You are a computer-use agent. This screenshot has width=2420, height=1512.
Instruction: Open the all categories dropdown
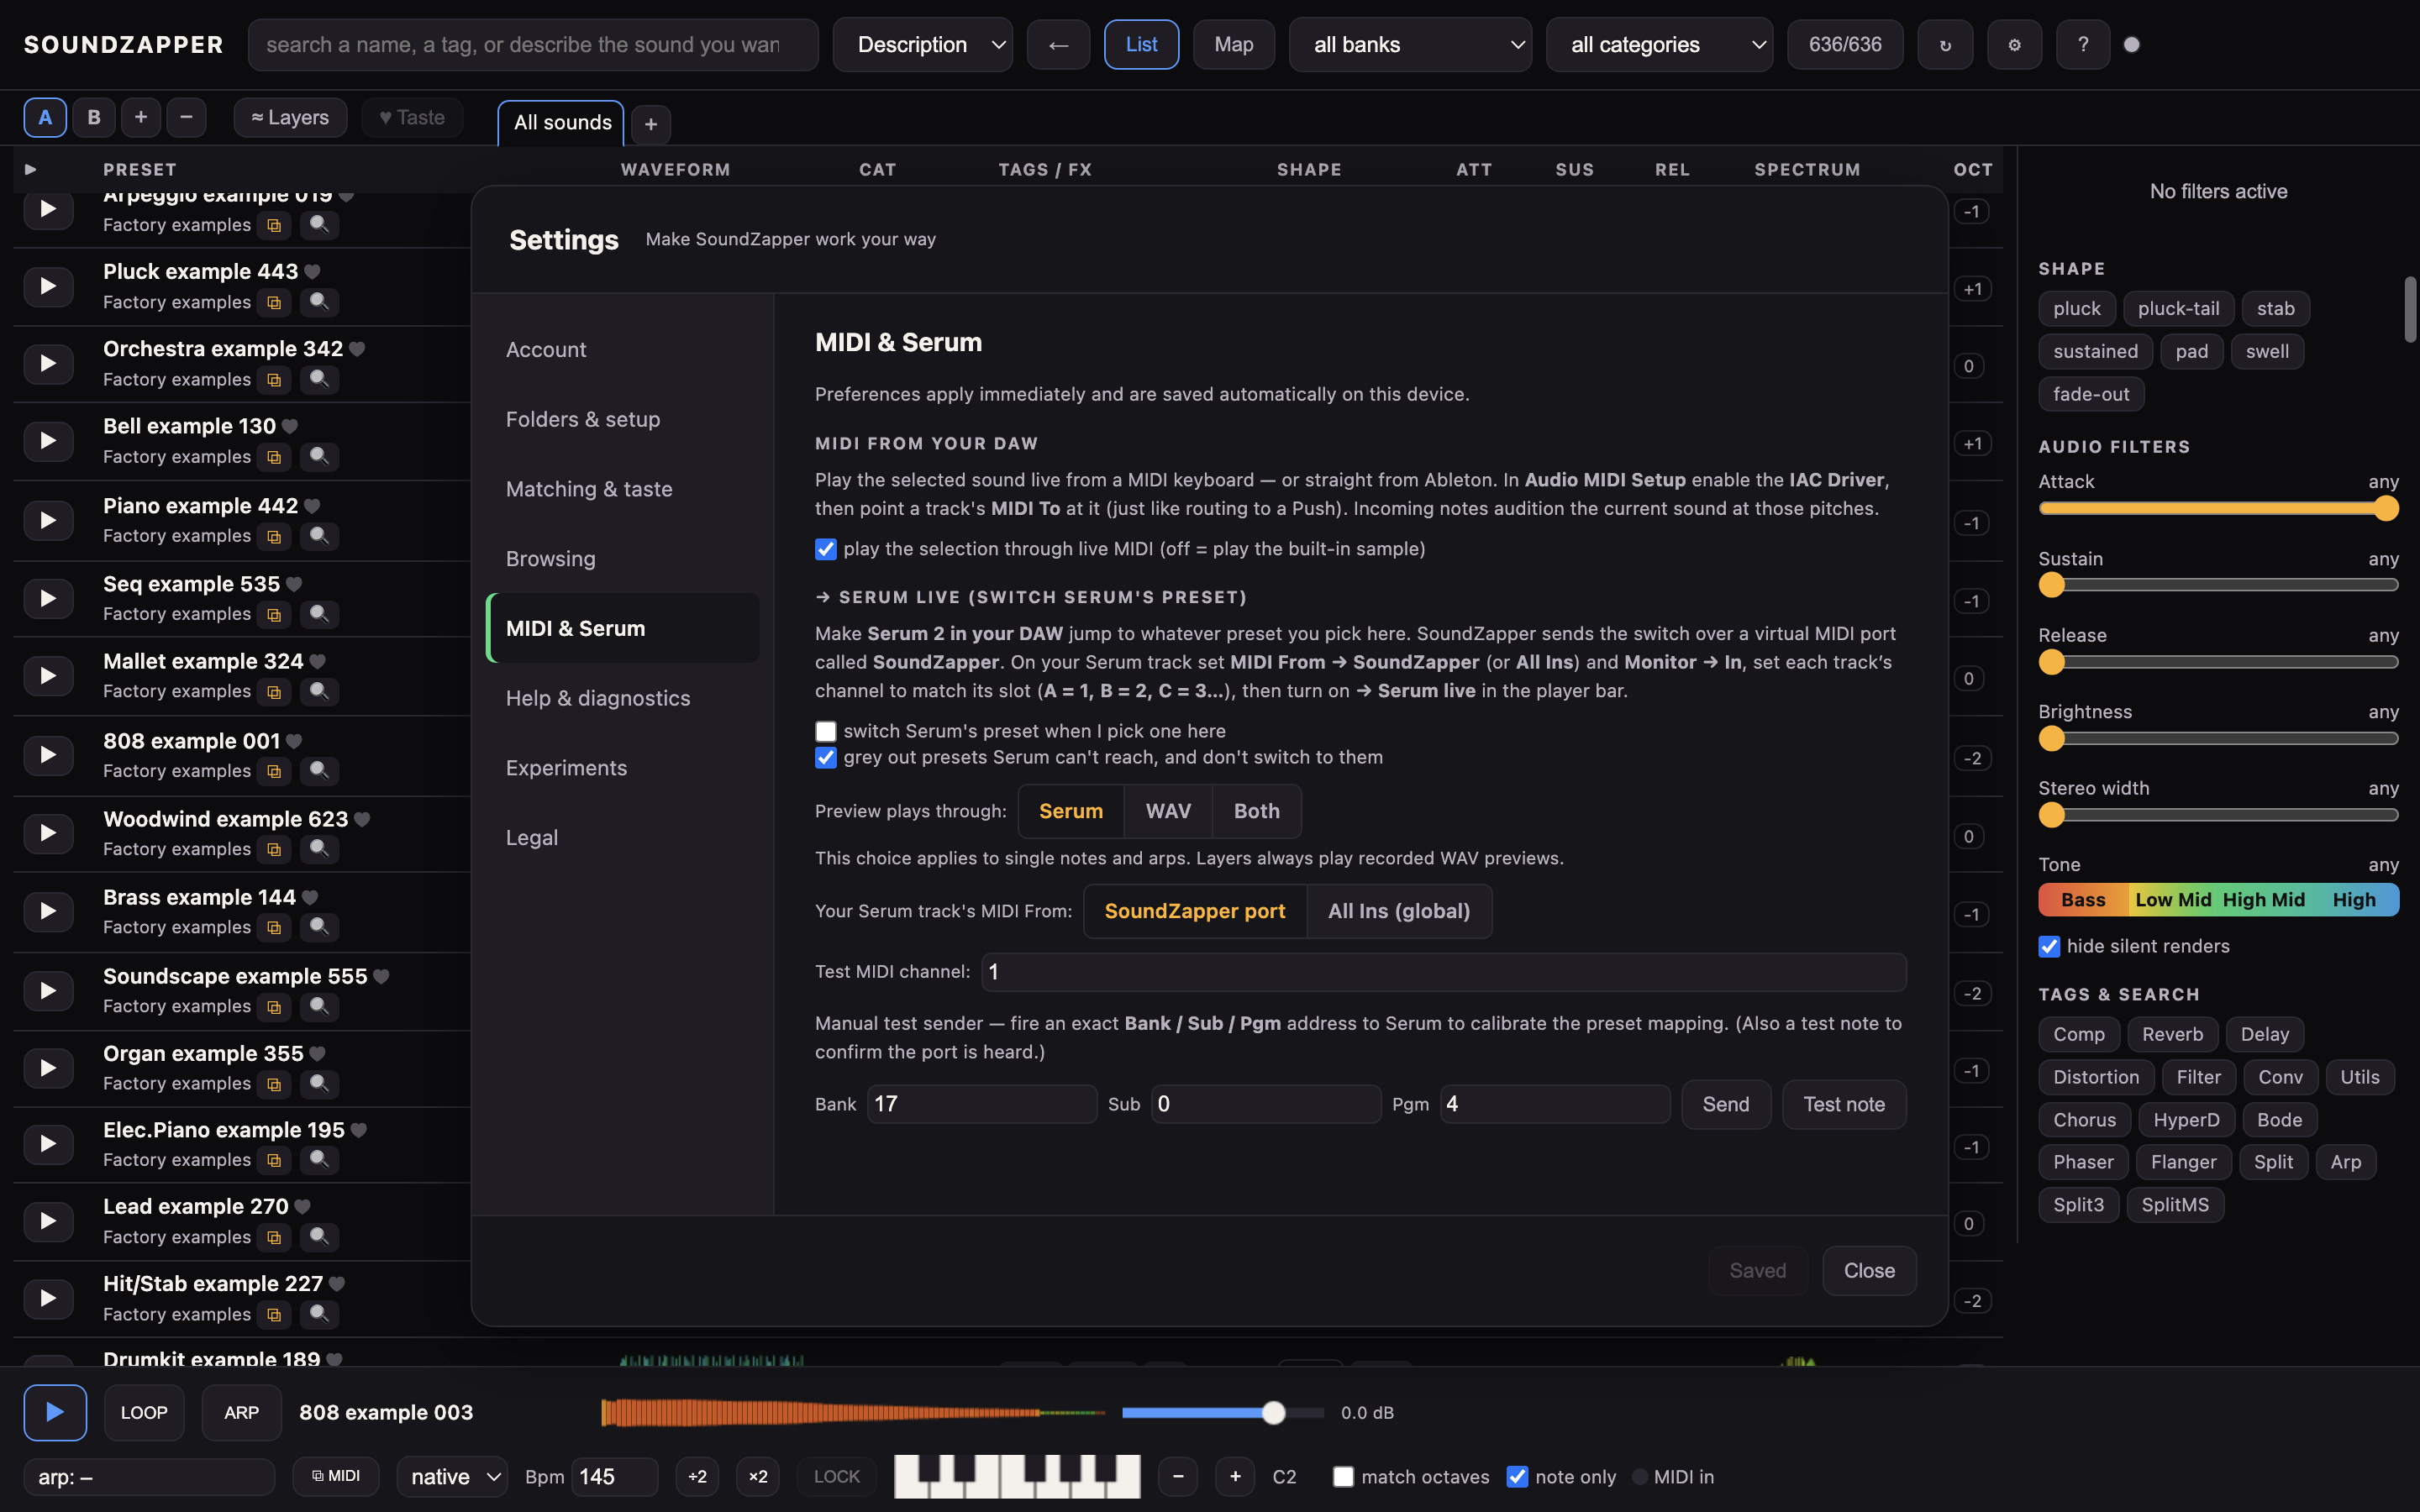tap(1659, 45)
